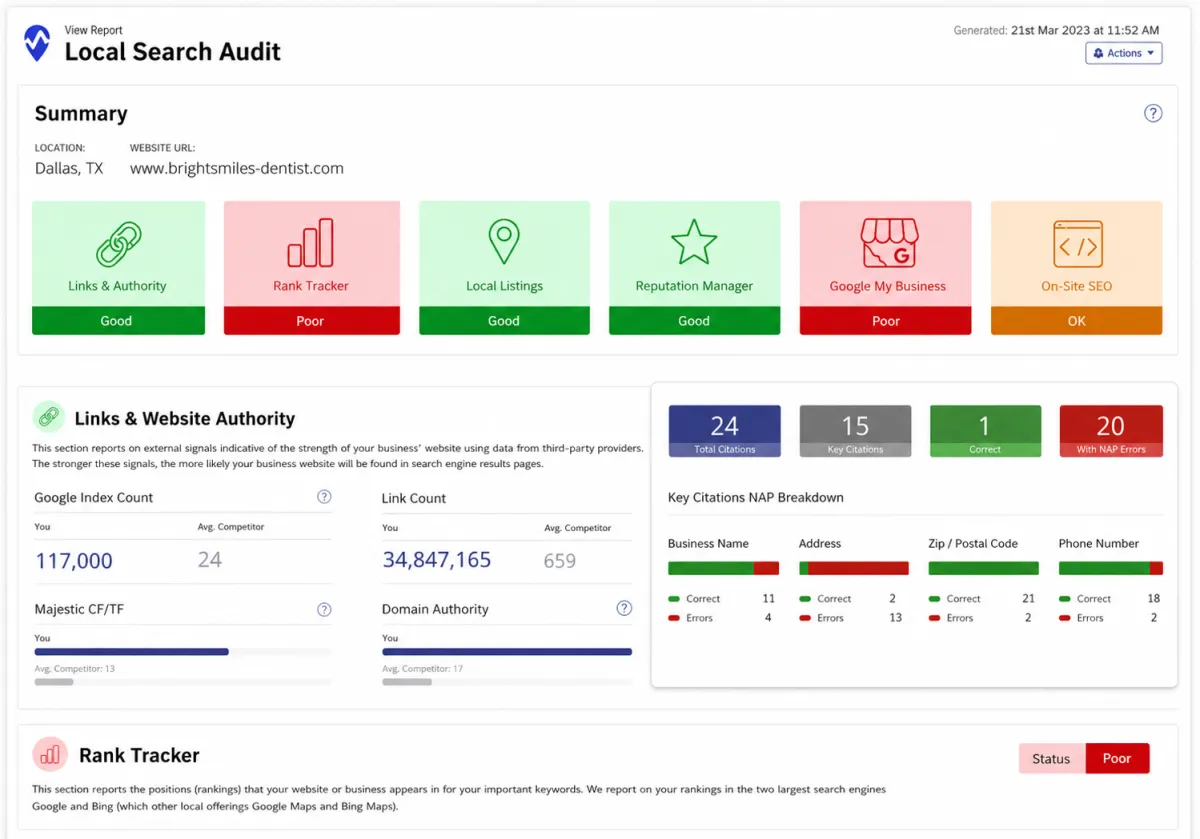Open the Rank Tracker bar chart icon
1200x839 pixels.
(x=310, y=243)
